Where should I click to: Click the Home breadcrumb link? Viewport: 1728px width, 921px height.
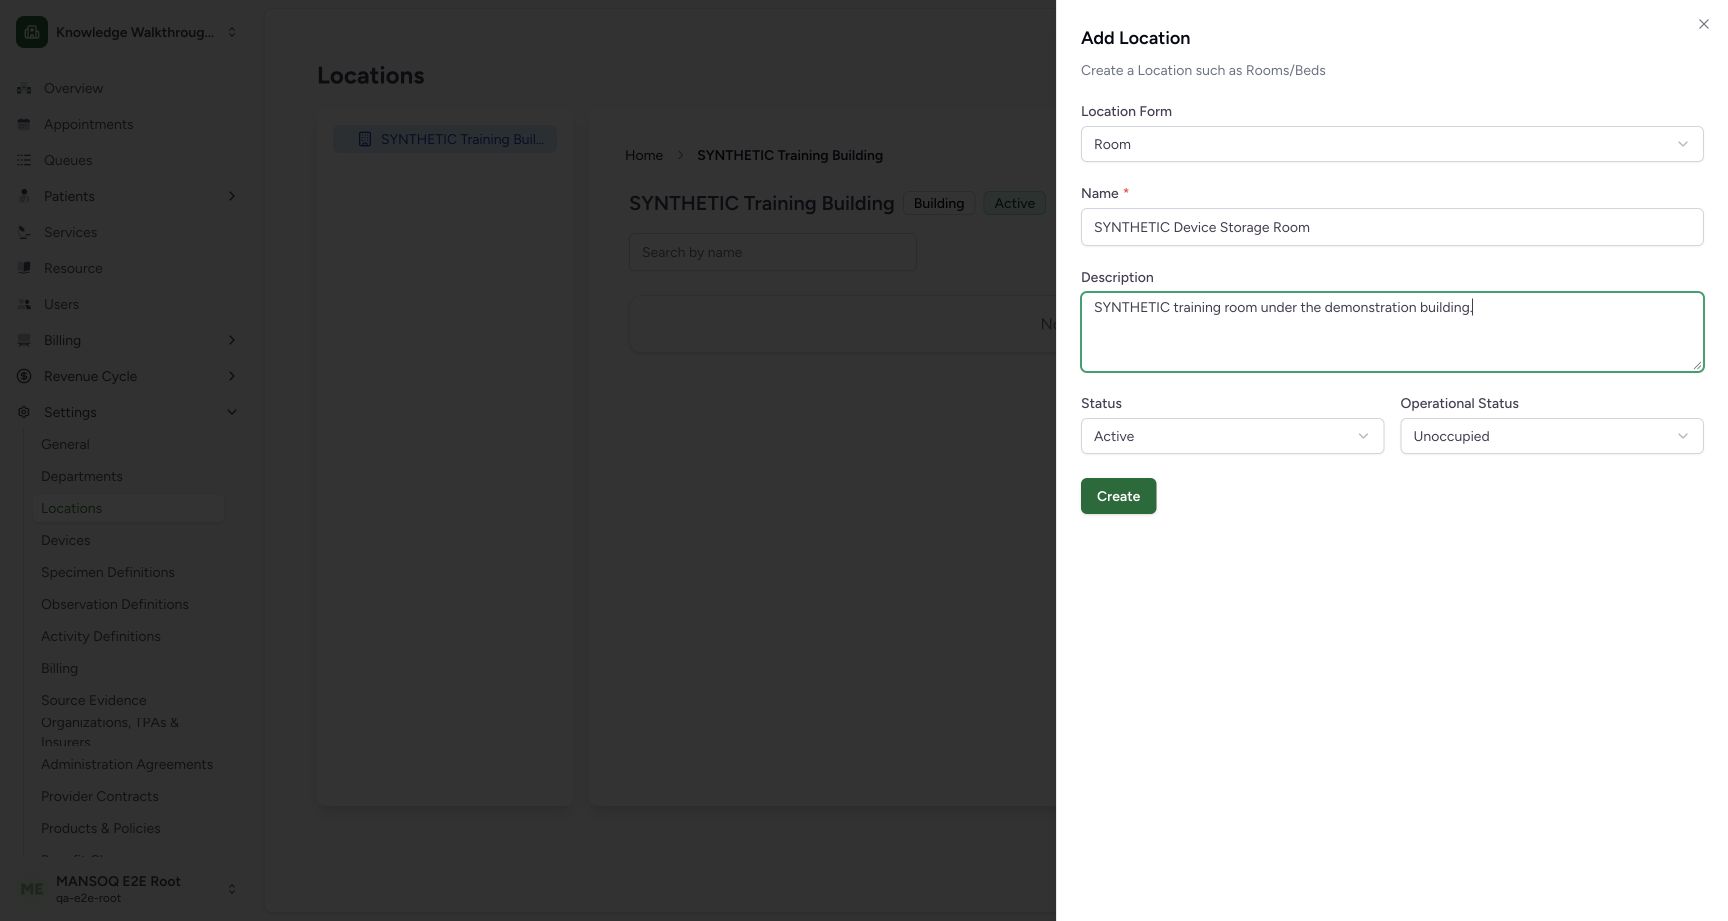(x=644, y=155)
